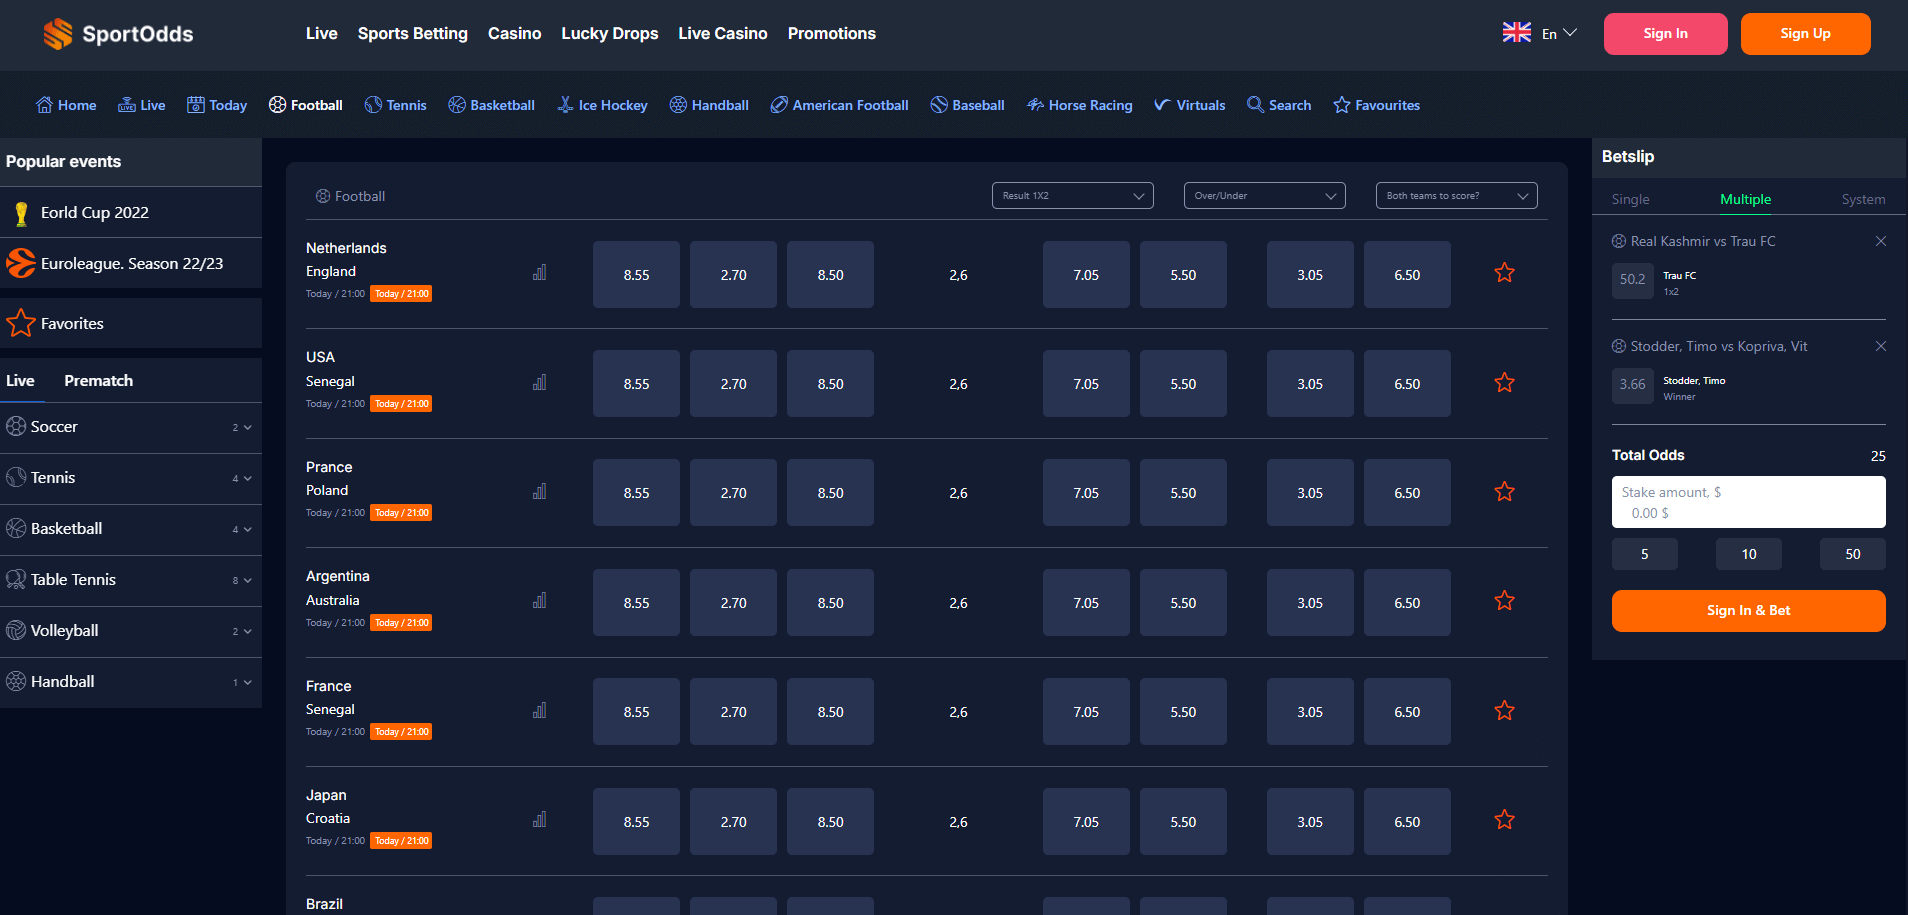Open statistics icon for Netherlands vs England
1908x915 pixels.
(x=539, y=272)
